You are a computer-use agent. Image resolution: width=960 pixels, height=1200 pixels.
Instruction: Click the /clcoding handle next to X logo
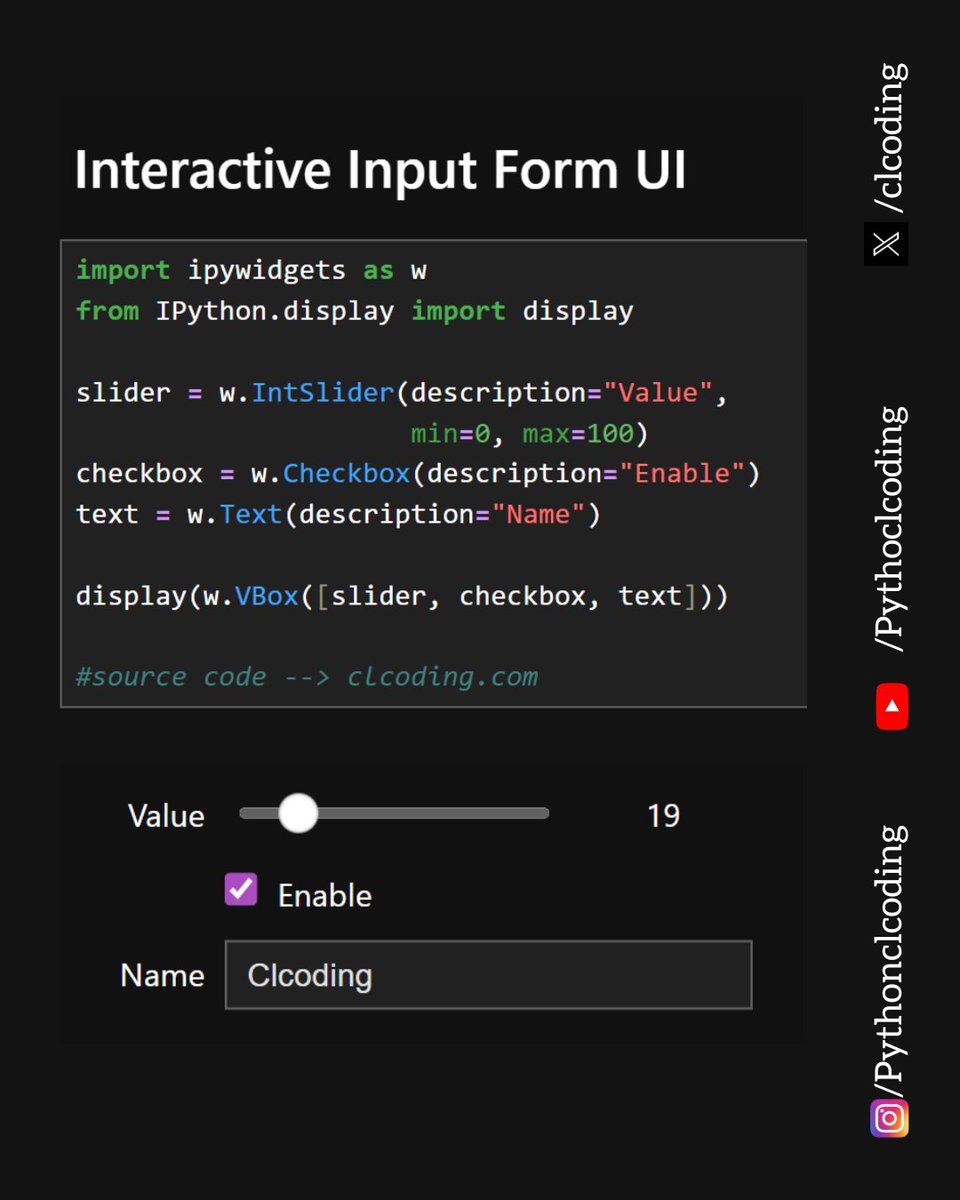tap(889, 138)
